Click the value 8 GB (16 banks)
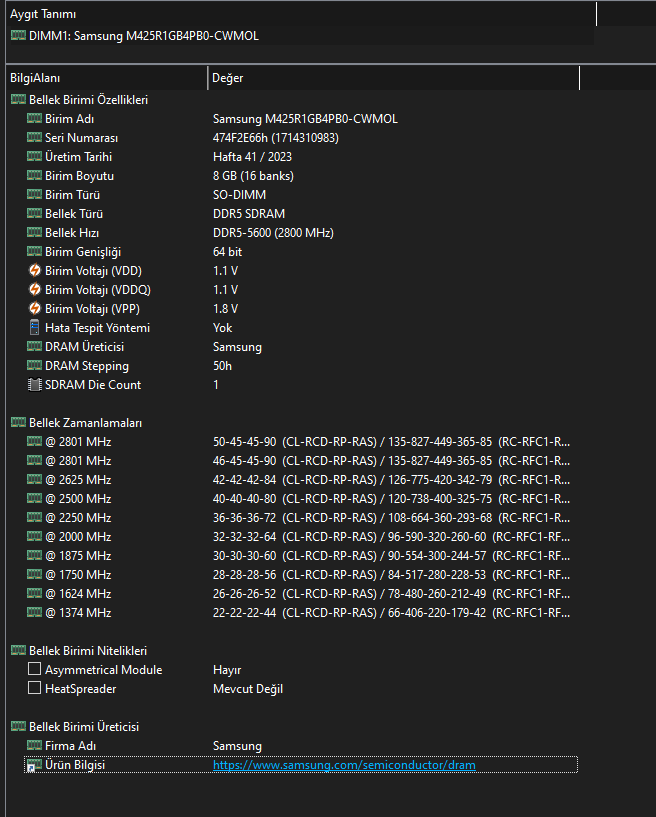Screen dimensions: 656x817 coord(253,176)
